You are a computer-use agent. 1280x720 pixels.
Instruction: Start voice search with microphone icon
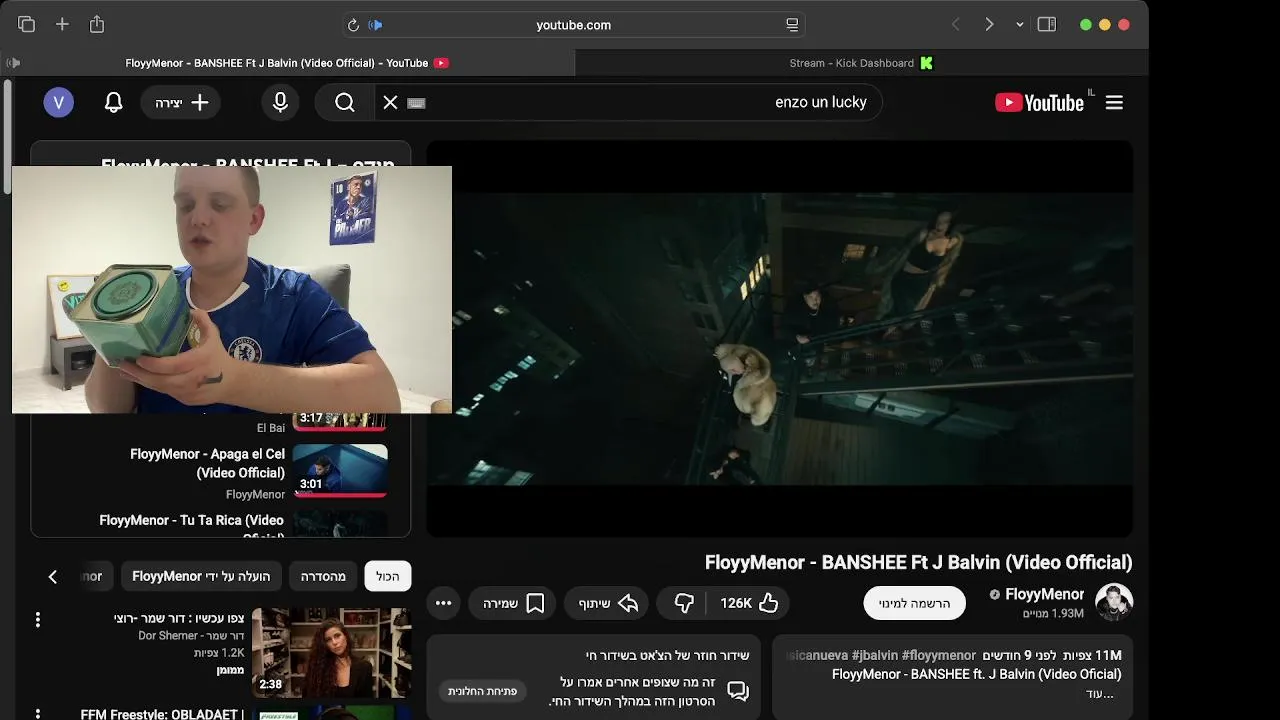[x=280, y=102]
